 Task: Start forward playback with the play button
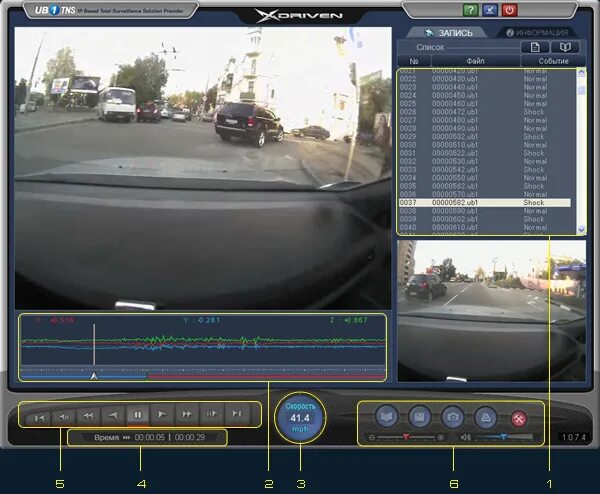click(x=162, y=414)
